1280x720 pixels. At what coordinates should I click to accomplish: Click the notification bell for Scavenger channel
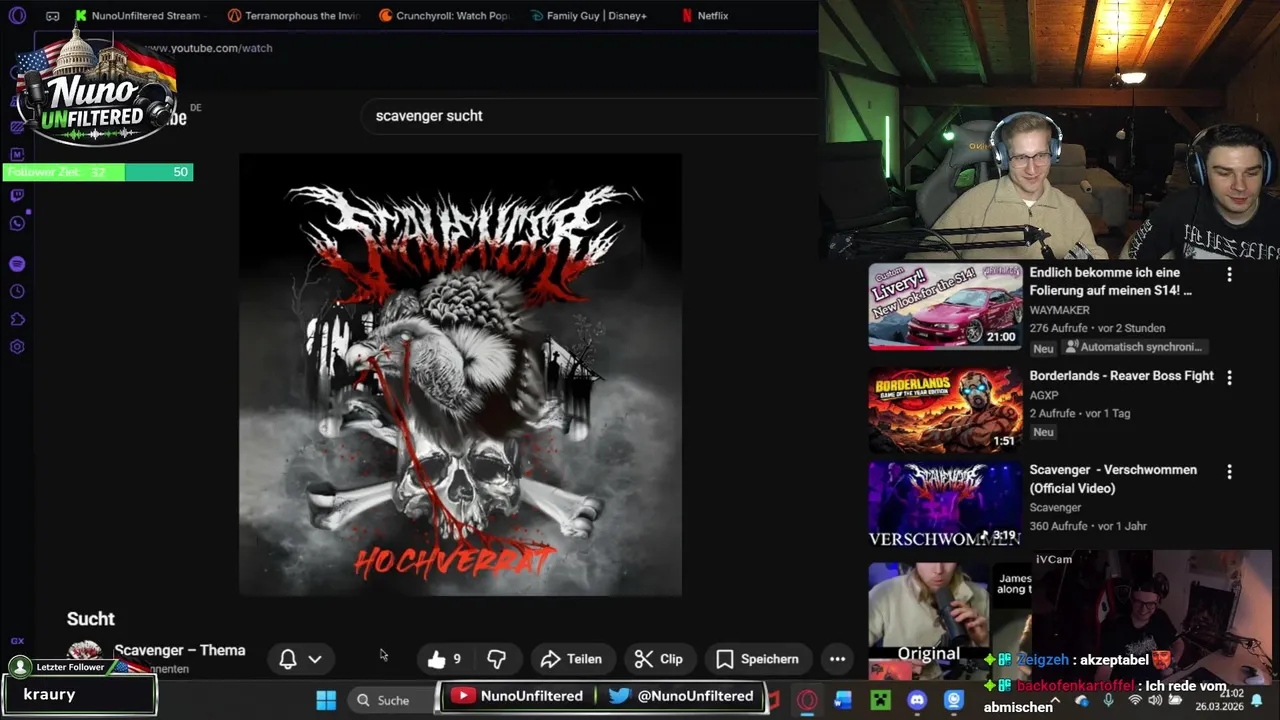pyautogui.click(x=288, y=659)
